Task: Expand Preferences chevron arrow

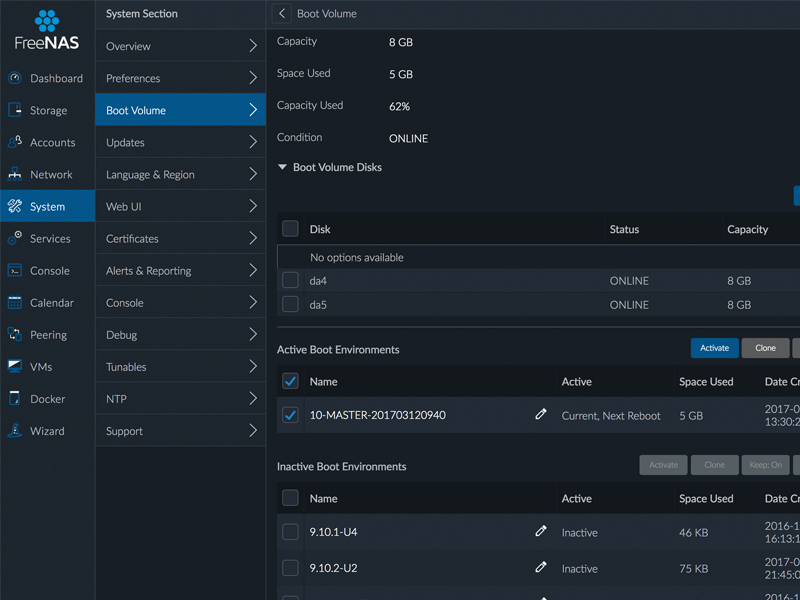Action: 253,78
